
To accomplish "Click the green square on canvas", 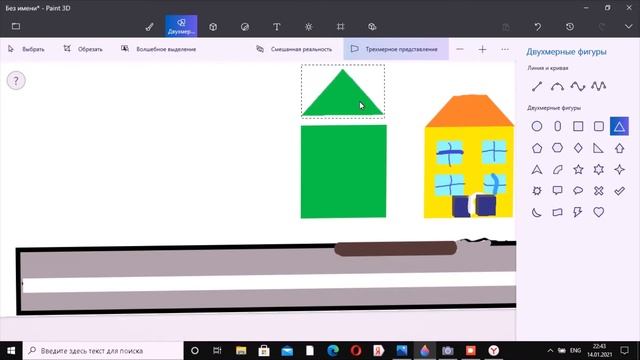I will pyautogui.click(x=343, y=171).
